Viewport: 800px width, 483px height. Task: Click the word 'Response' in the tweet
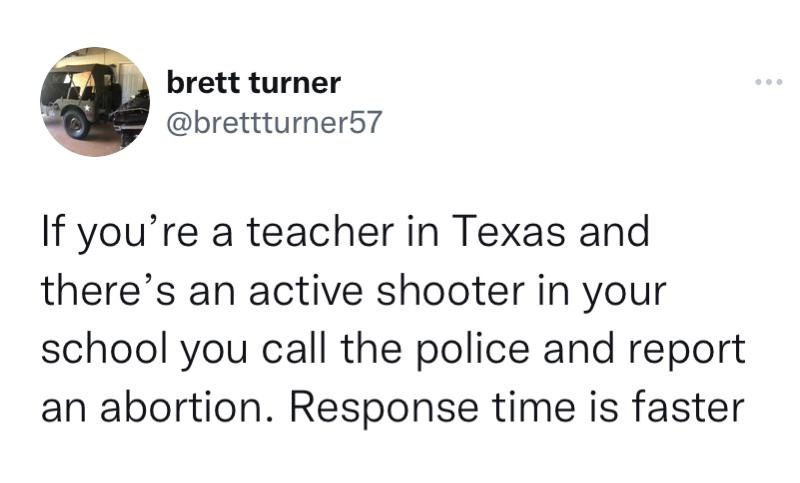click(384, 410)
